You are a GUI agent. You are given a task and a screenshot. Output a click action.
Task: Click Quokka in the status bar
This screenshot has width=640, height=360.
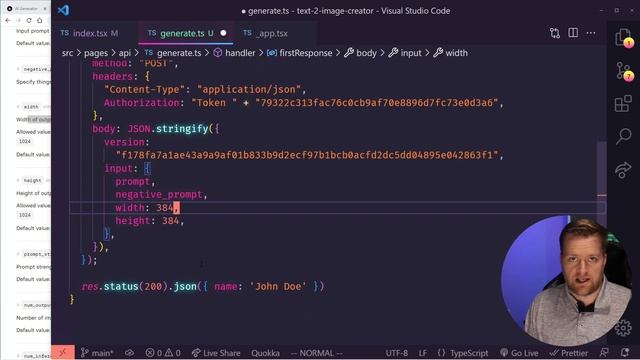(x=265, y=353)
